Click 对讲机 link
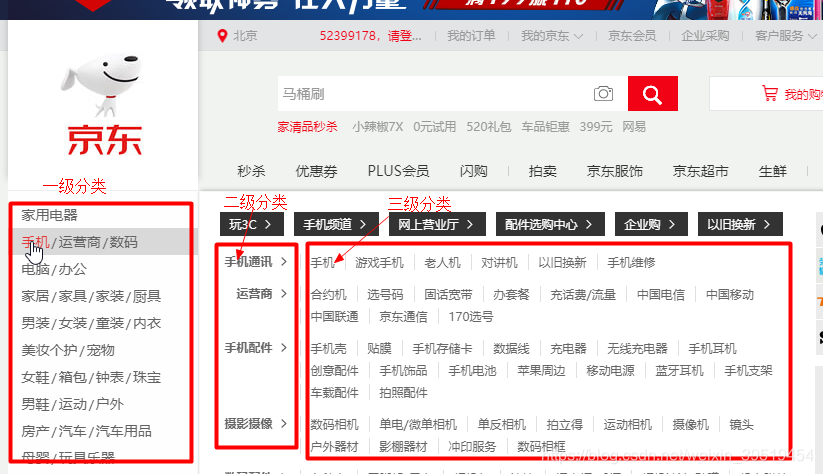 [499, 262]
